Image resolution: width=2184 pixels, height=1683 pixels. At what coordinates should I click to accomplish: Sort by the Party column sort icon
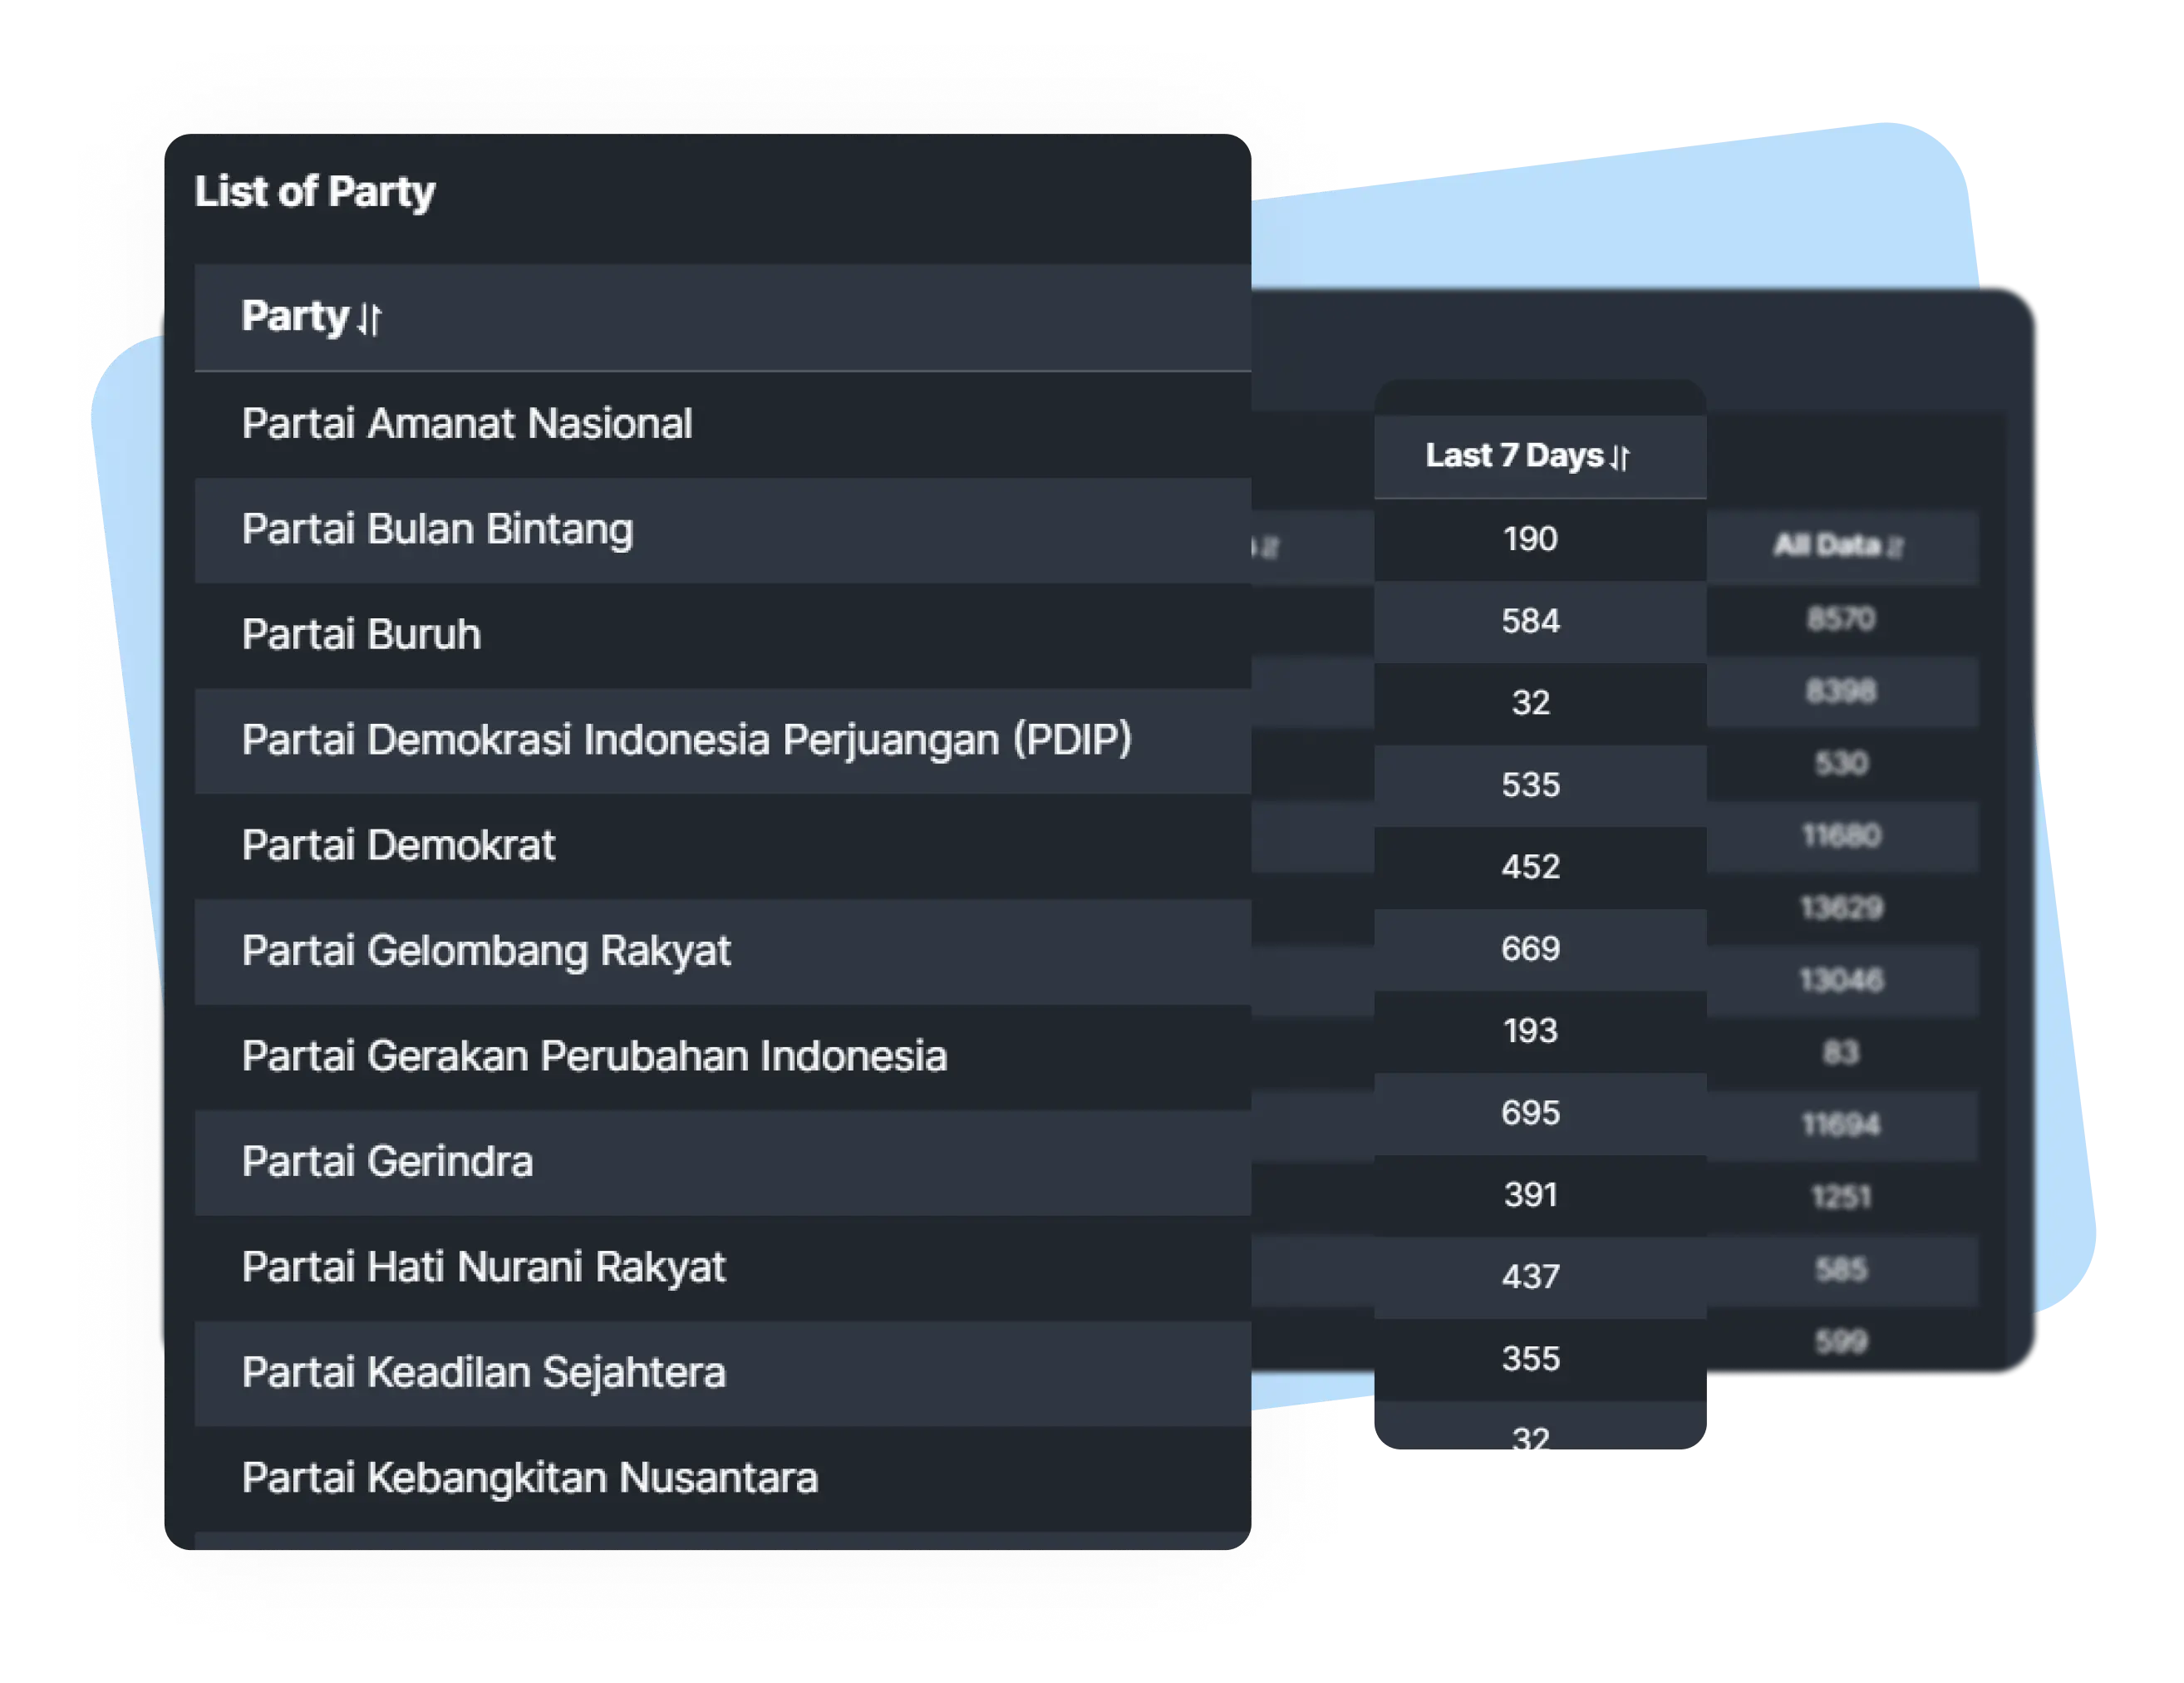coord(370,319)
